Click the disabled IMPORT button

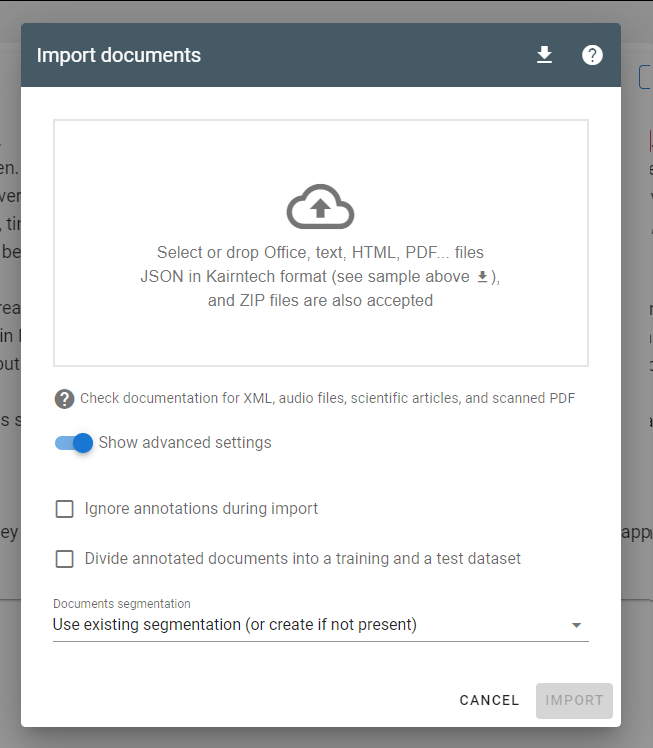click(x=574, y=700)
